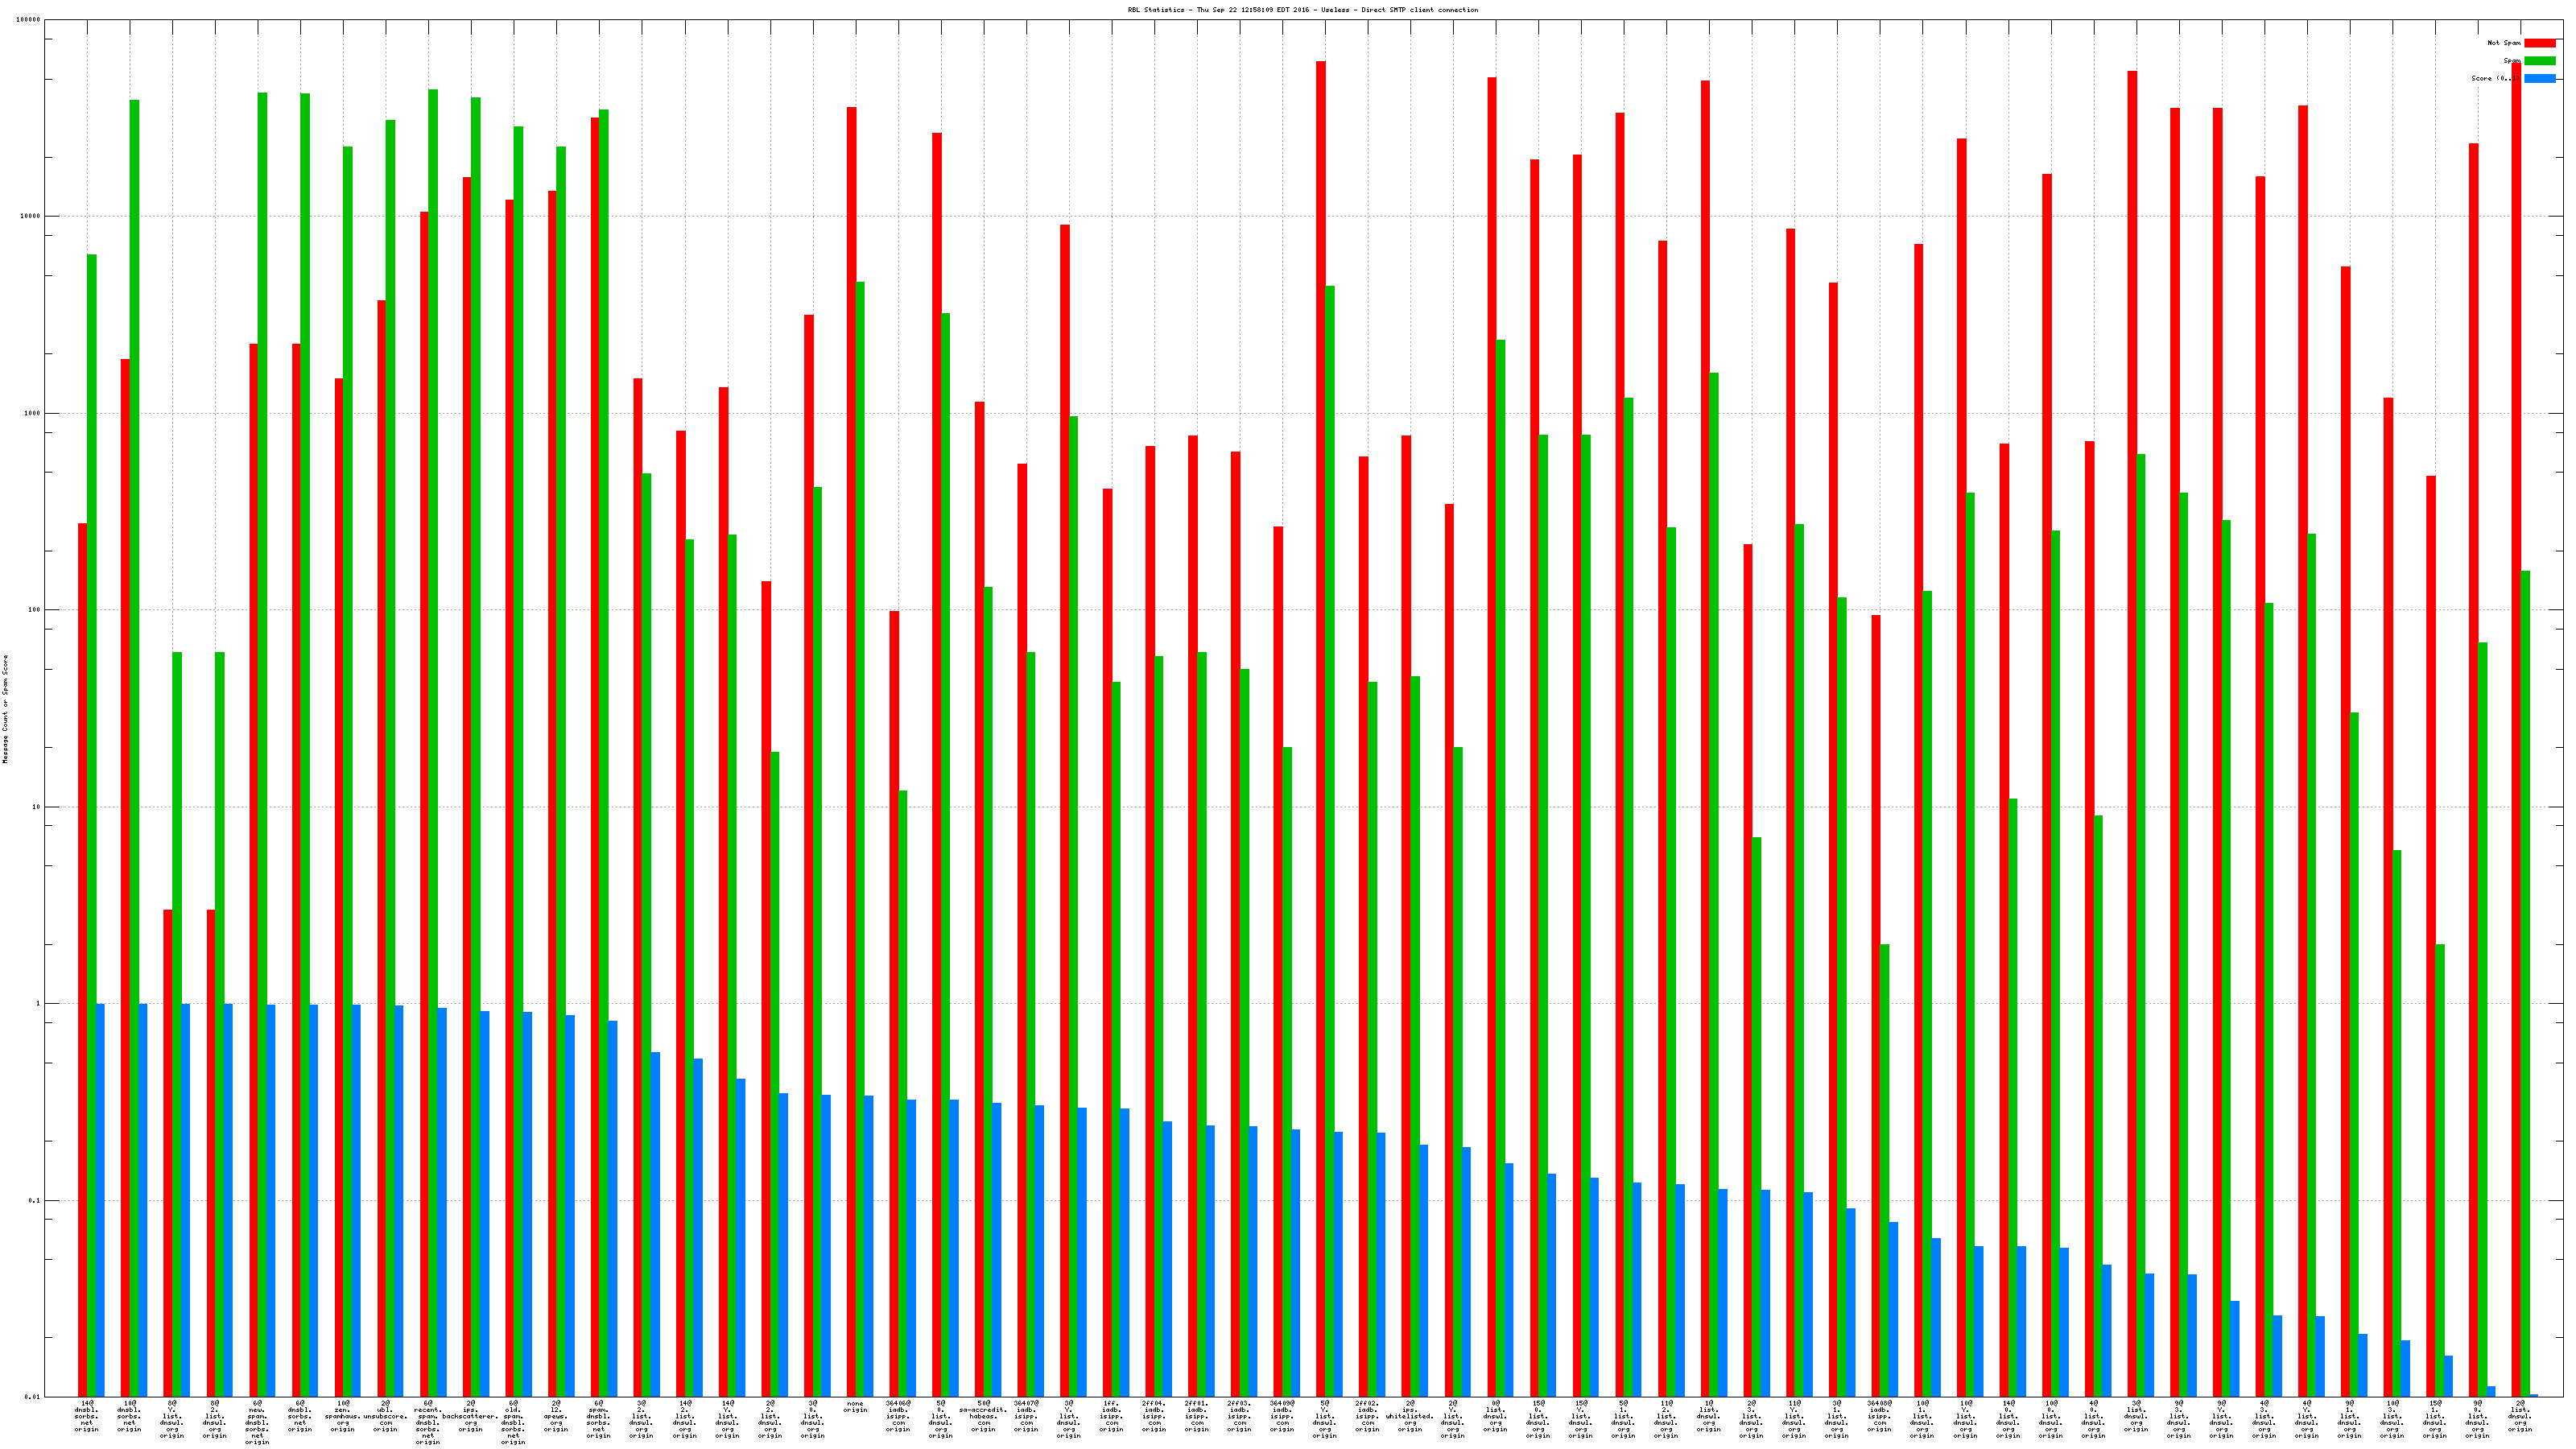
Task: Click the ips.whitelisted.org x-axis label
Action: click(1410, 1416)
